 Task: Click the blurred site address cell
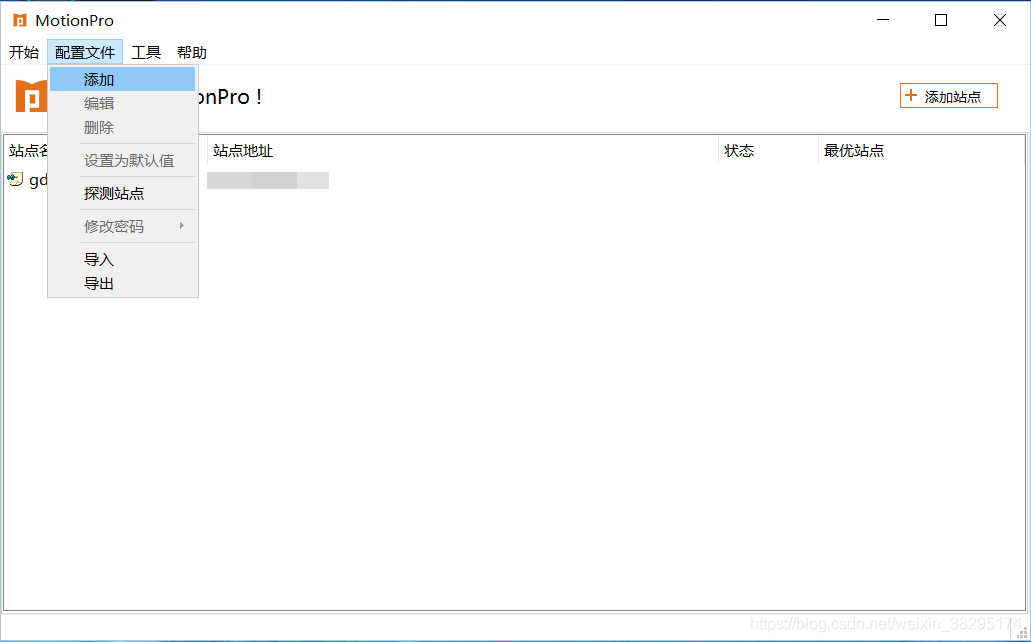(x=268, y=180)
